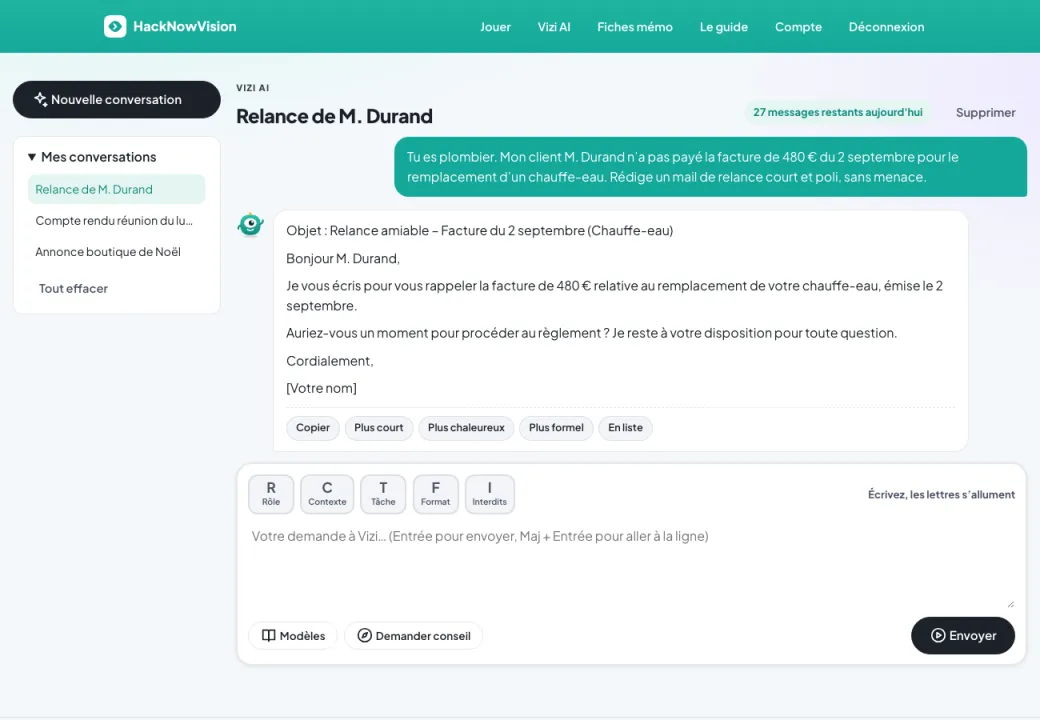Image resolution: width=1040 pixels, height=720 pixels.
Task: Open the Compte page
Action: [x=798, y=27]
